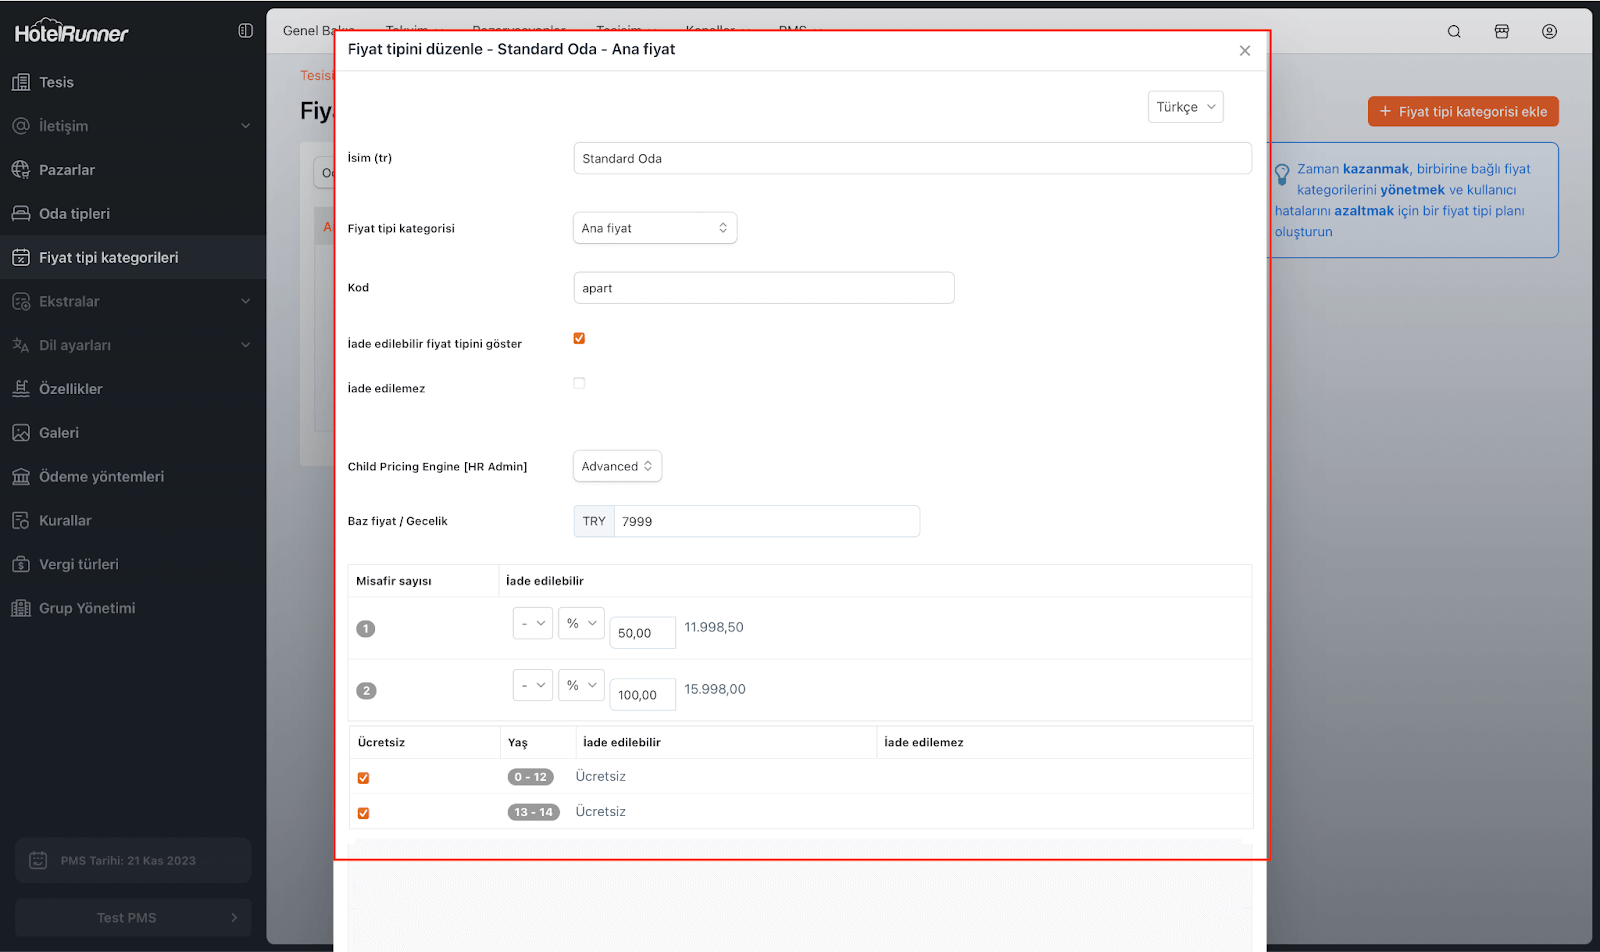Toggle Ücretsiz checkbox for age 13 - 14
1600x952 pixels.
point(363,813)
